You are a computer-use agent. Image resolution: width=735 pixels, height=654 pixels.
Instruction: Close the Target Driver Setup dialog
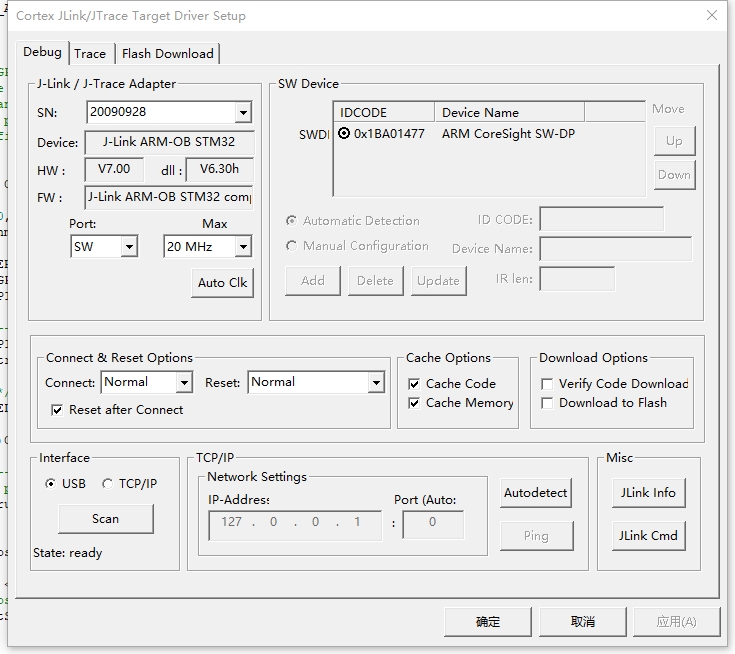711,16
